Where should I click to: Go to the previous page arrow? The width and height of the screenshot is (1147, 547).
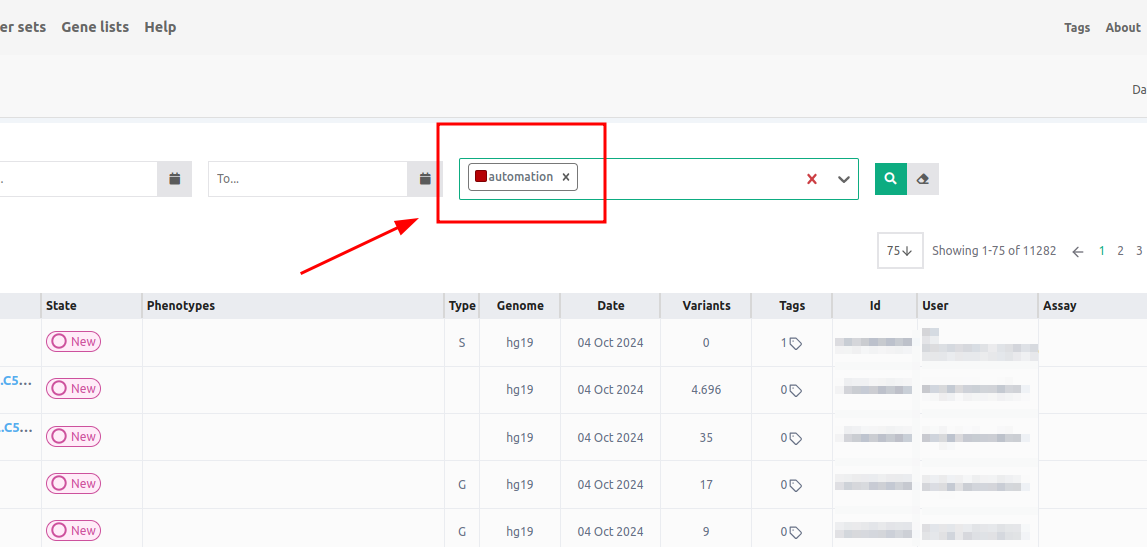(1077, 252)
